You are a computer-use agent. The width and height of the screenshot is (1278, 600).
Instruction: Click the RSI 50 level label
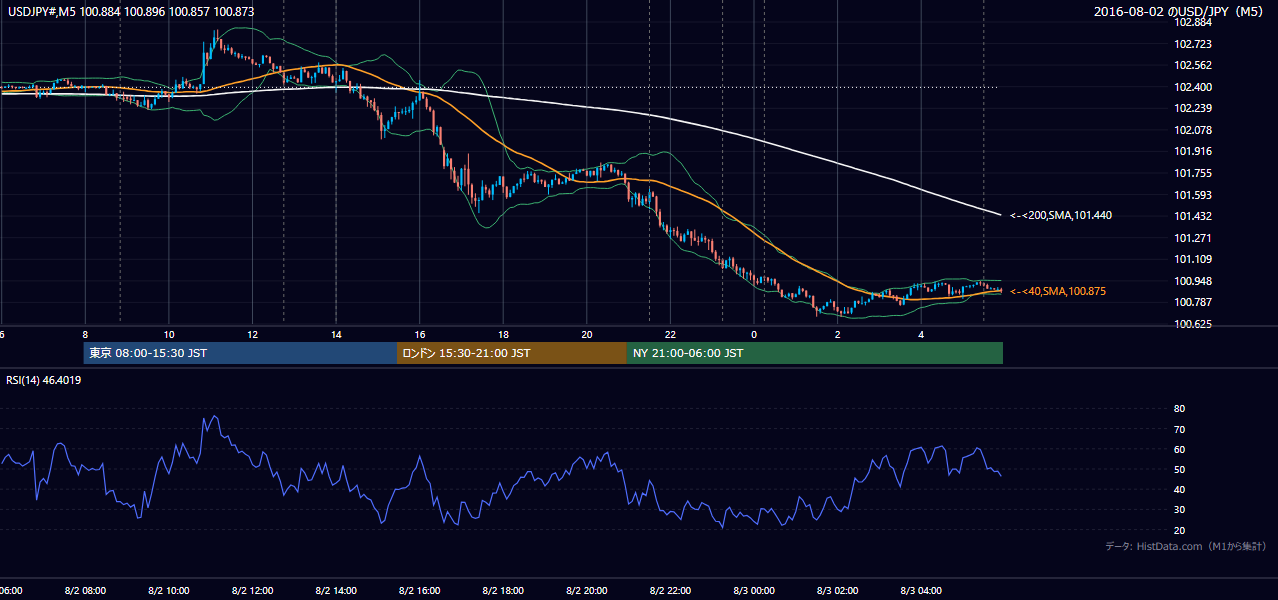[1179, 470]
